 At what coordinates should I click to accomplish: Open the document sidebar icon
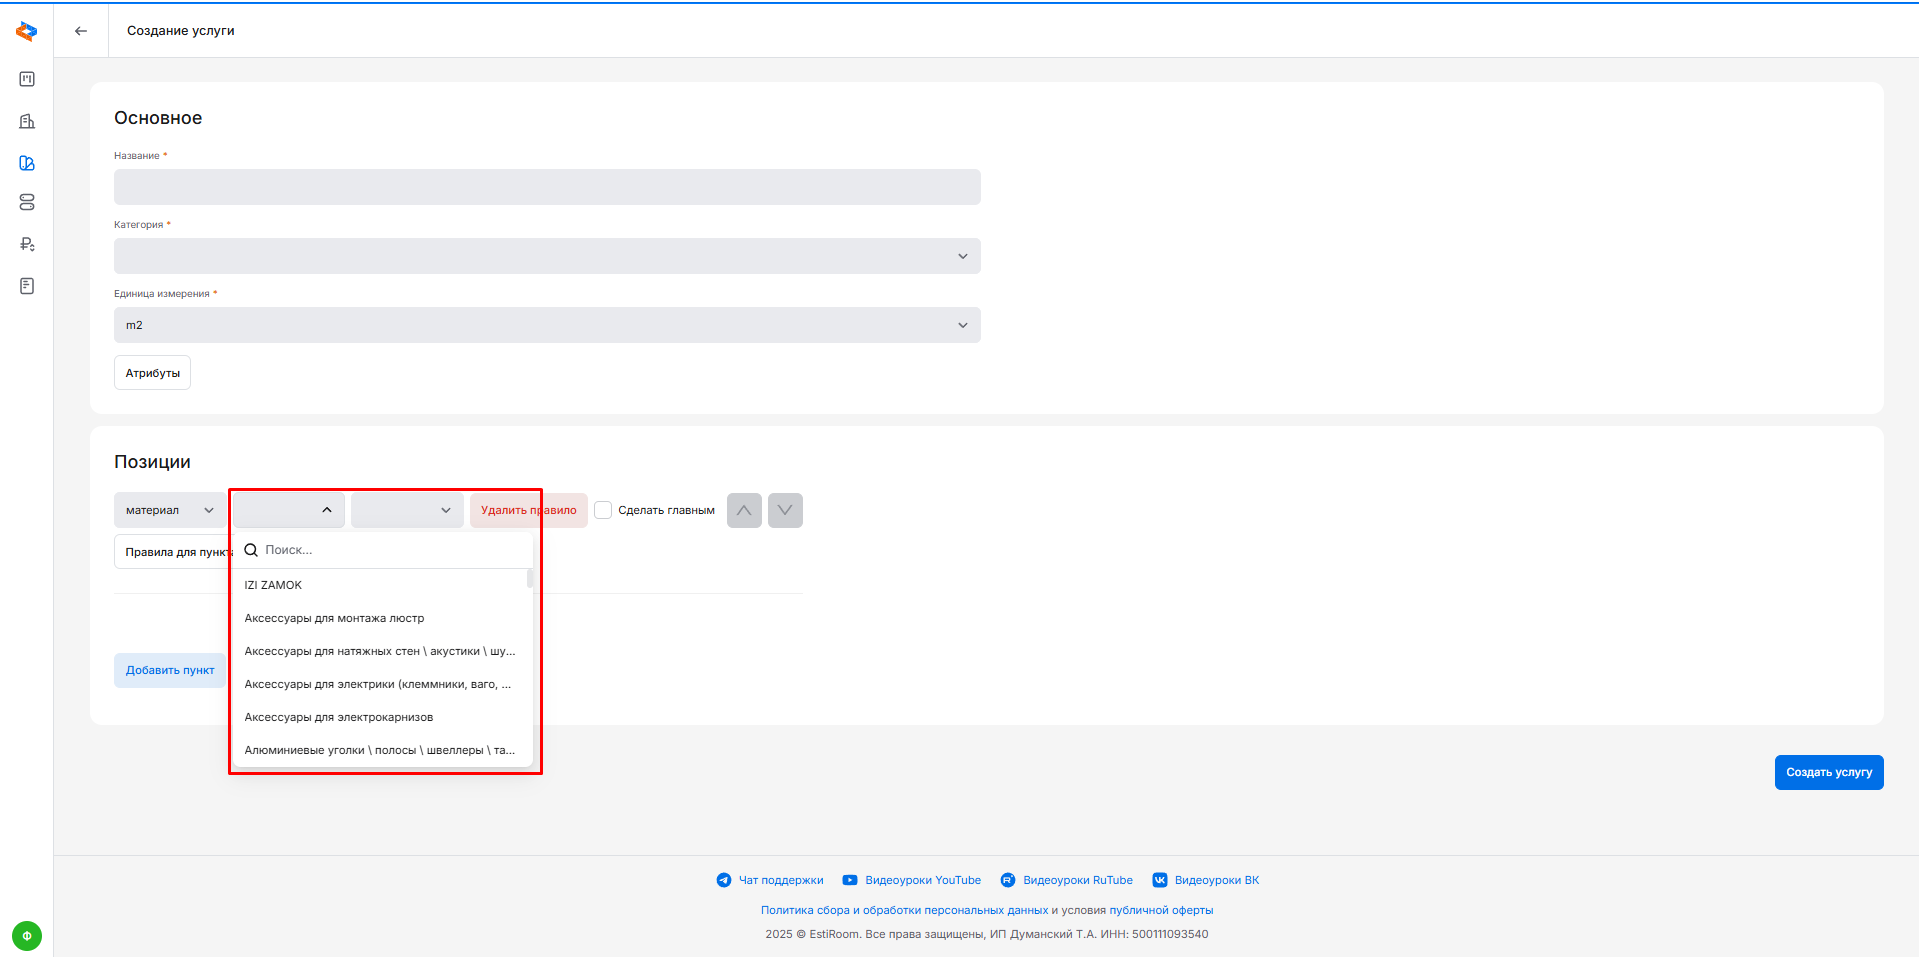click(27, 286)
